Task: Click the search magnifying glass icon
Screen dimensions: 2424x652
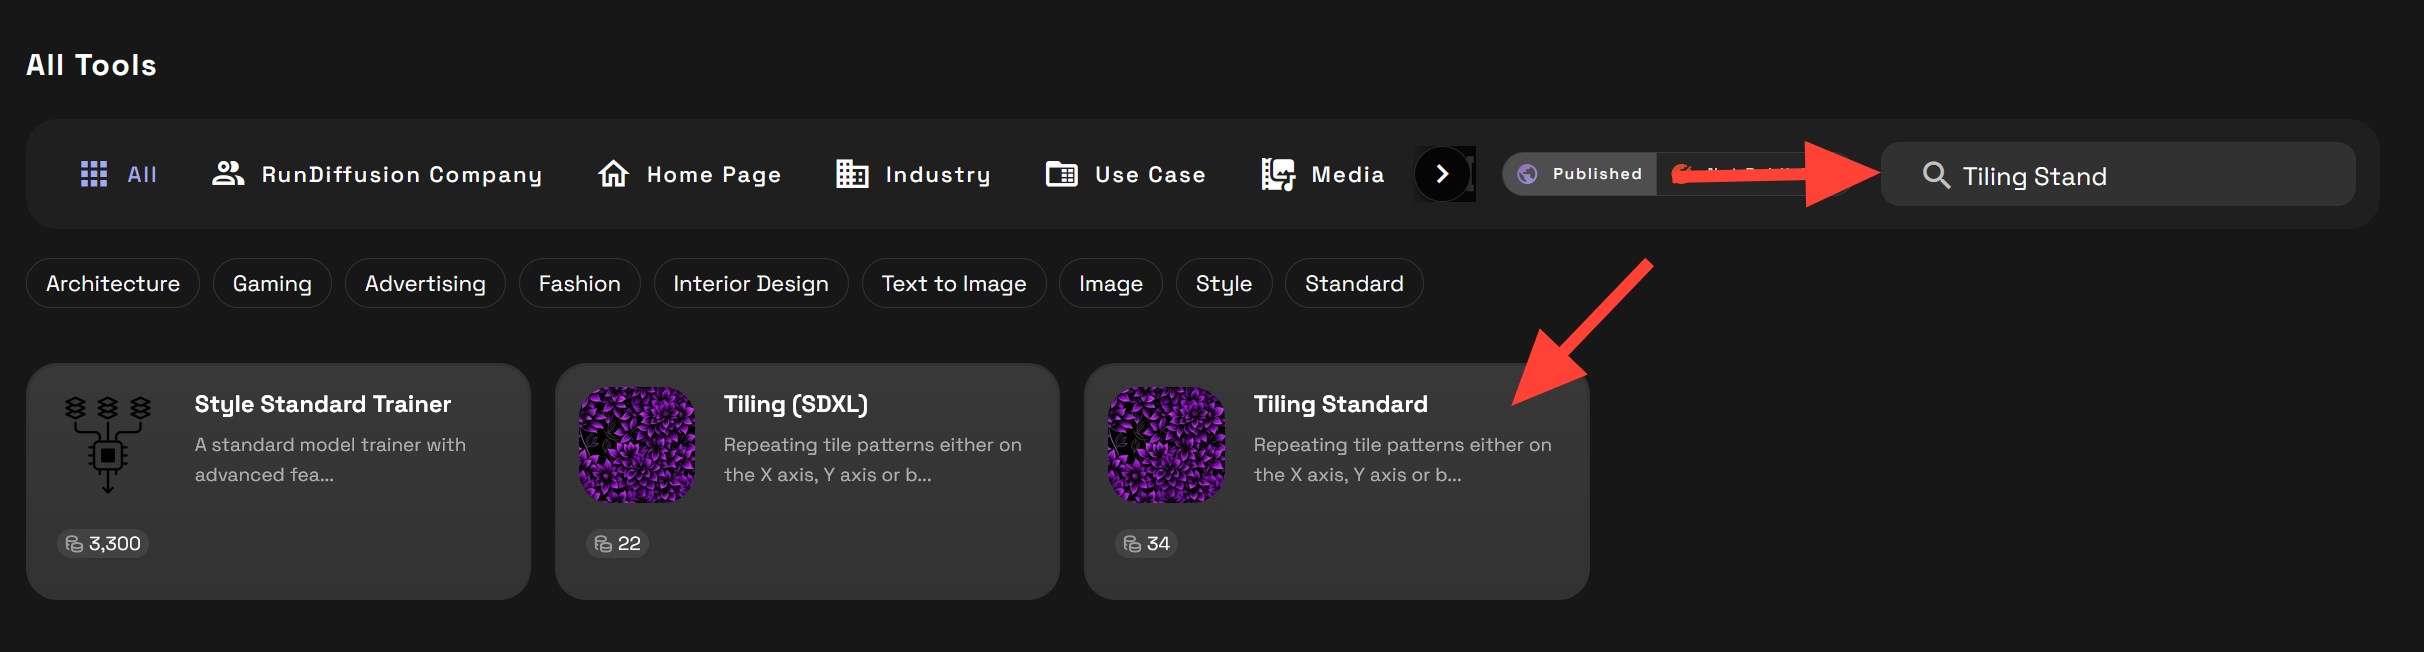Action: (1936, 175)
